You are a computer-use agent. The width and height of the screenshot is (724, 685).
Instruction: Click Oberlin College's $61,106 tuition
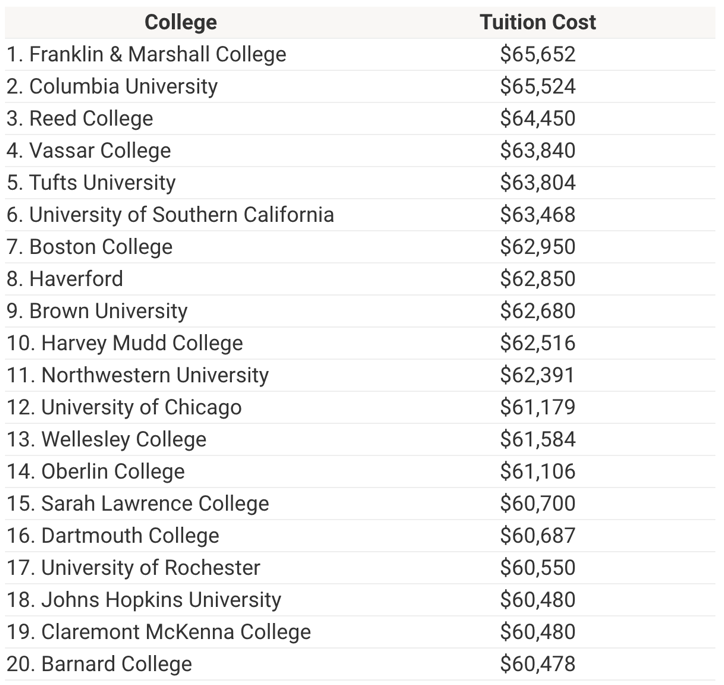(537, 471)
